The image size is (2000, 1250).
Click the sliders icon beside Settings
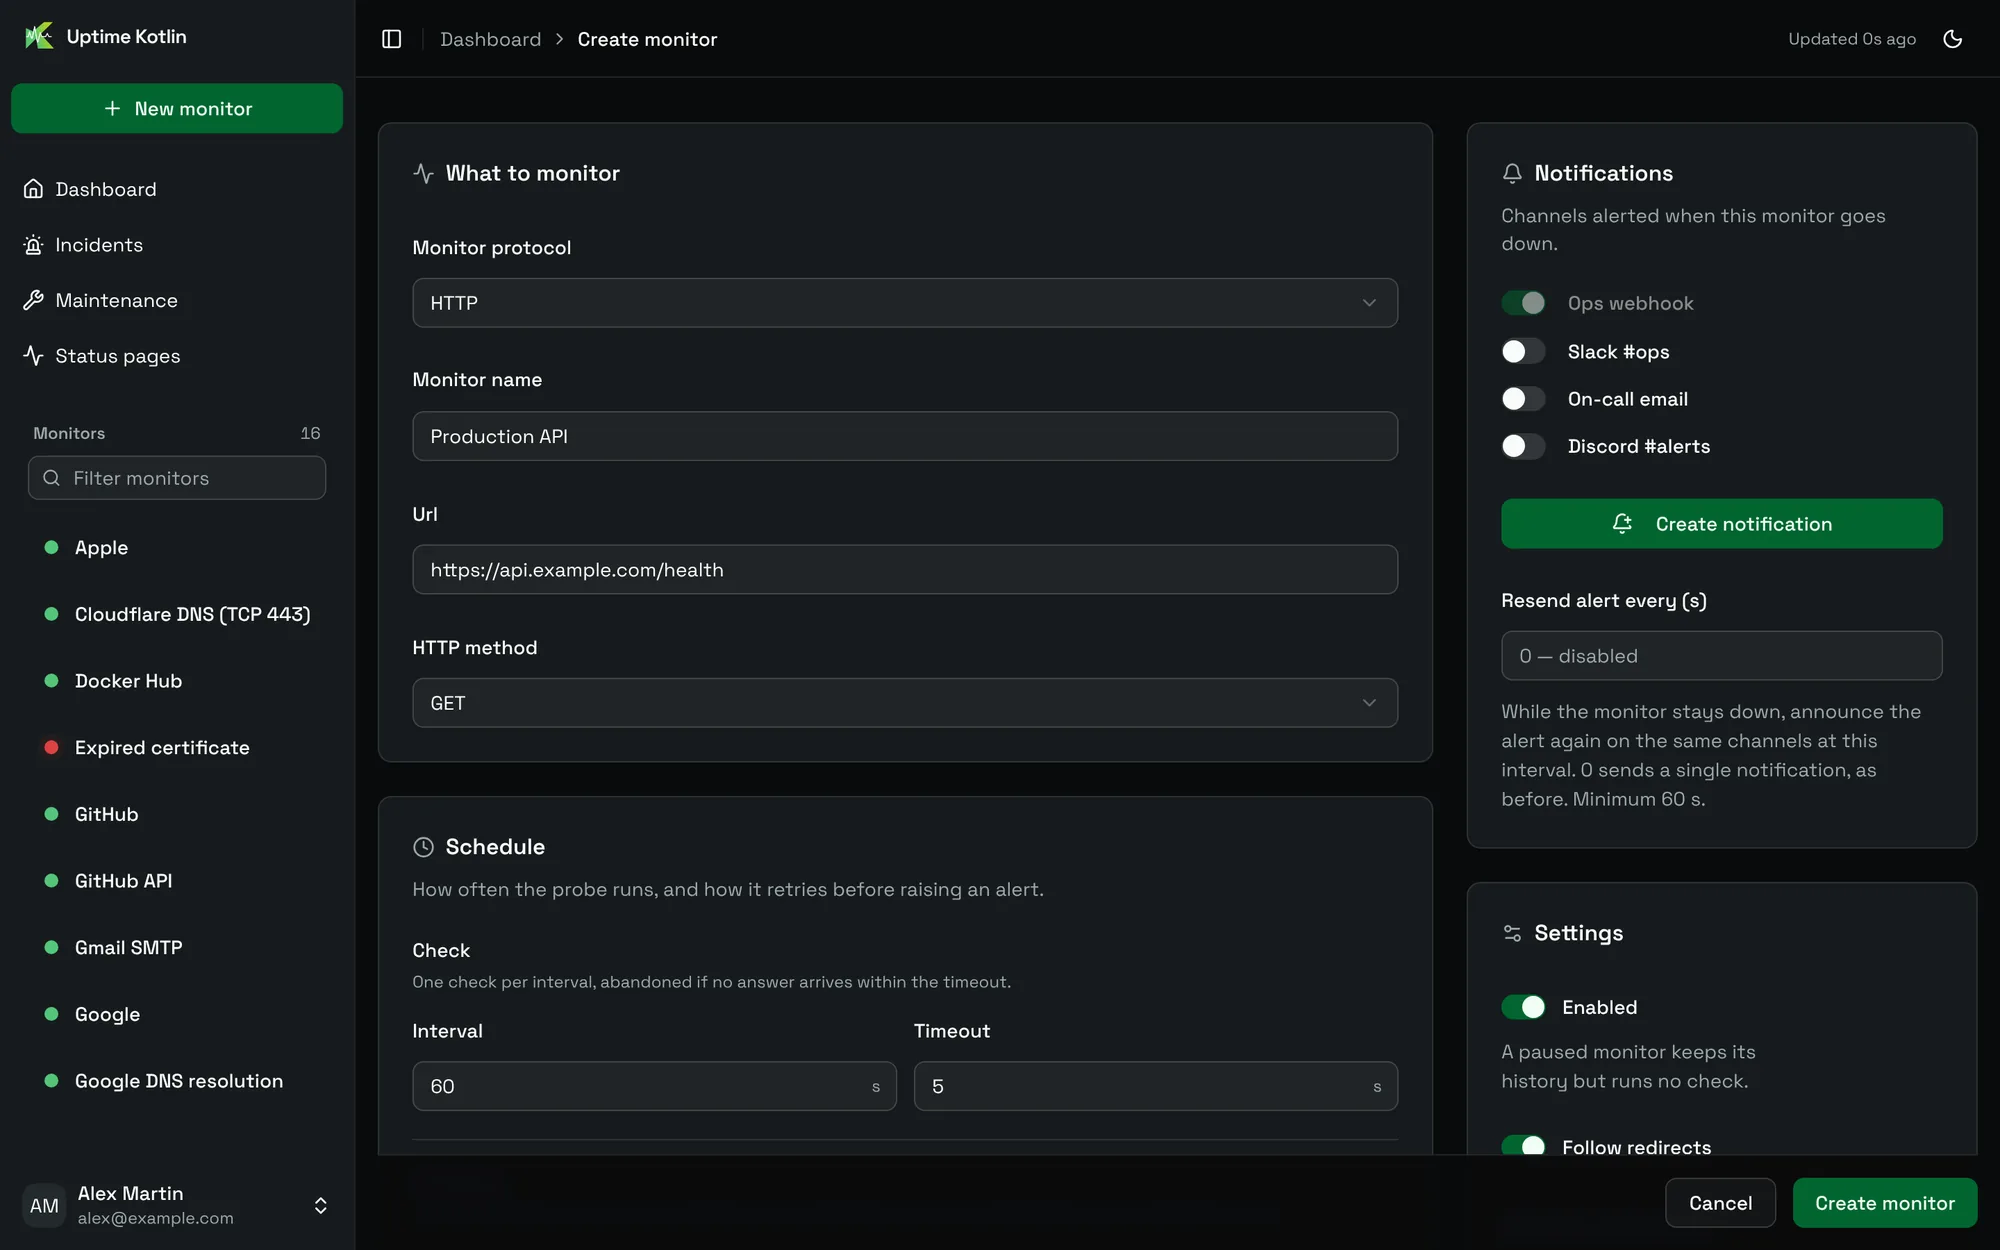pyautogui.click(x=1512, y=933)
